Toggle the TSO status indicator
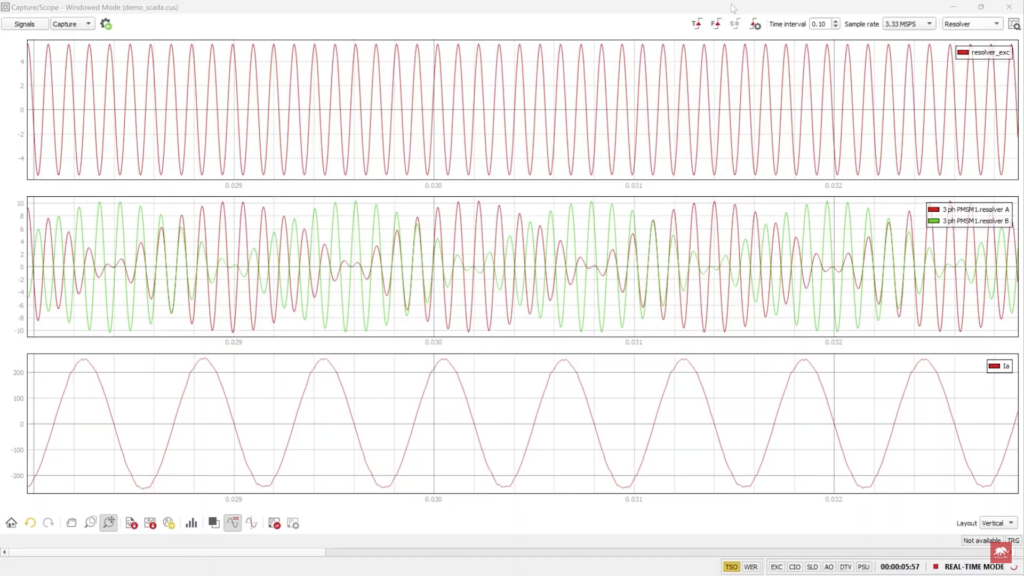Image resolution: width=1024 pixels, height=576 pixels. 731,567
